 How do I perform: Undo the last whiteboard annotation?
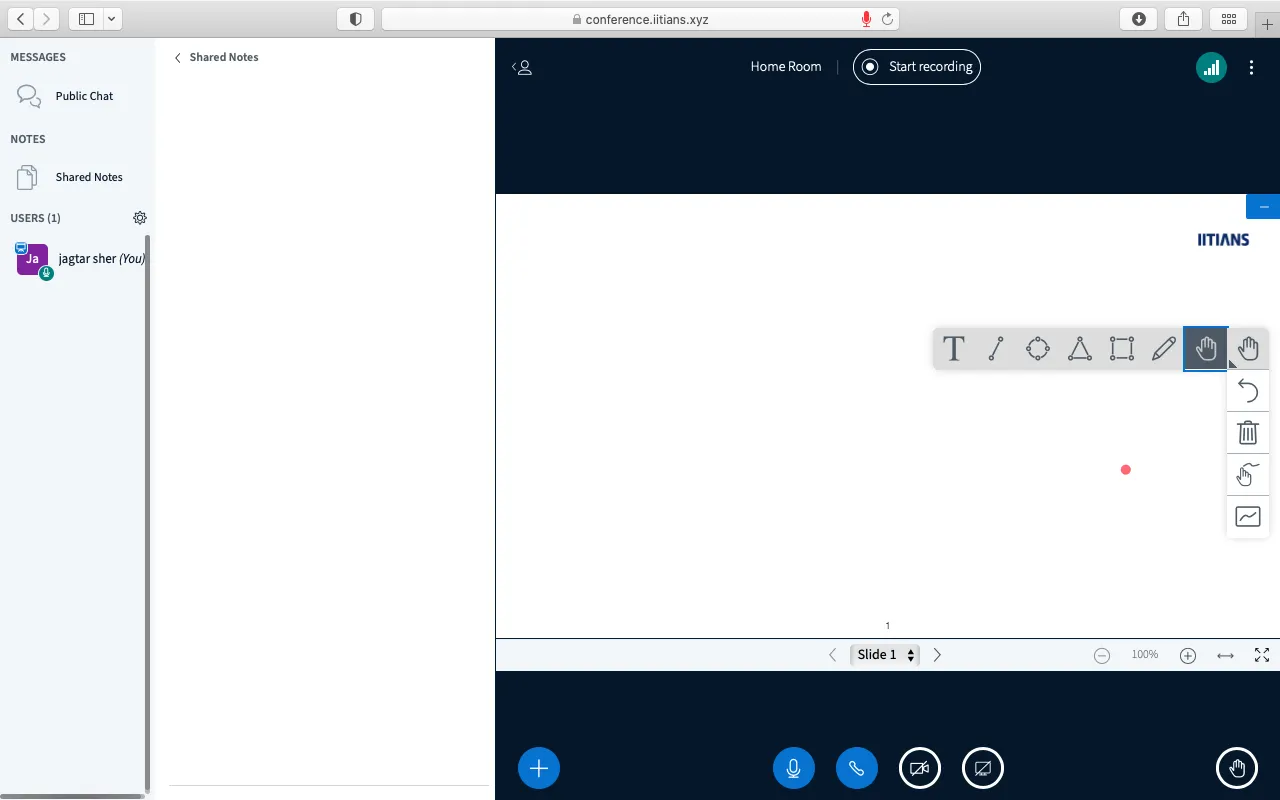pos(1248,391)
